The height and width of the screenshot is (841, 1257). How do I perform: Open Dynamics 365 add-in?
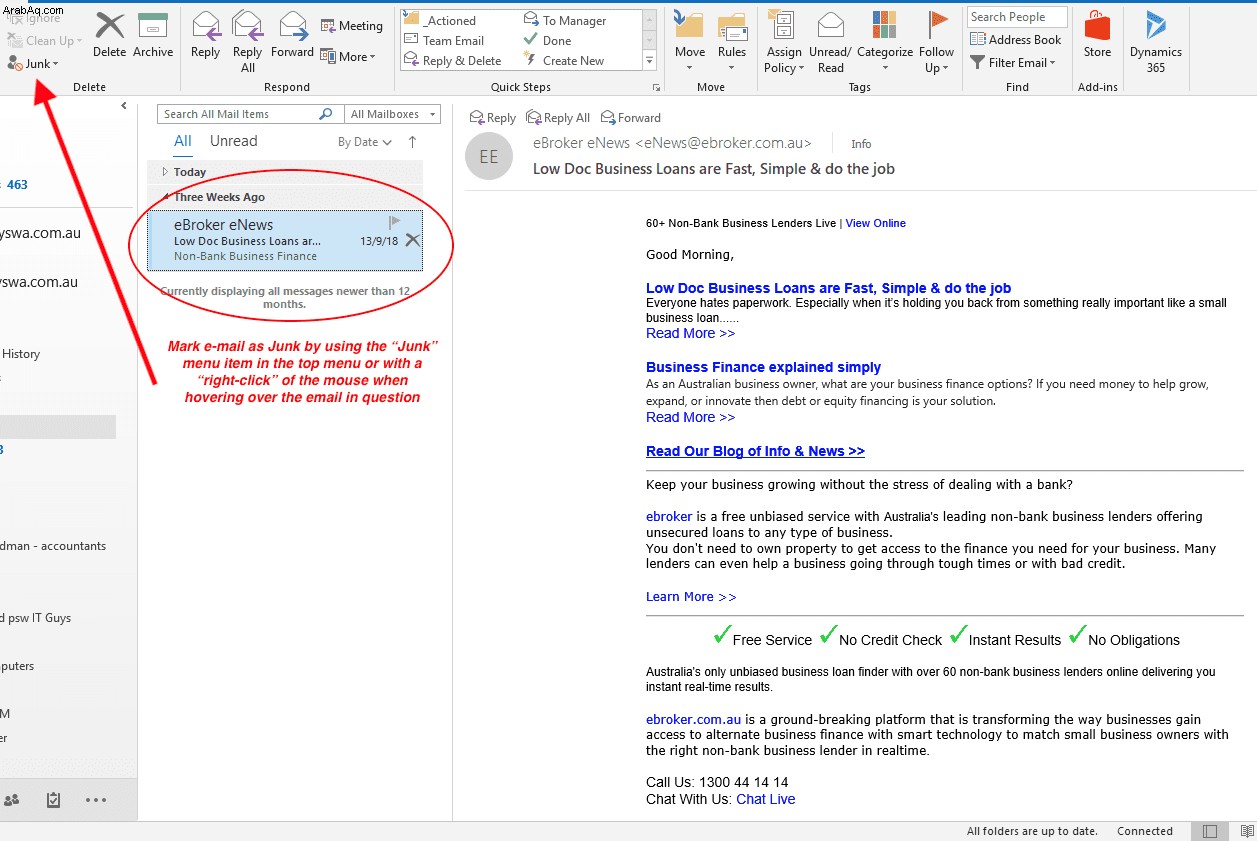pos(1156,42)
